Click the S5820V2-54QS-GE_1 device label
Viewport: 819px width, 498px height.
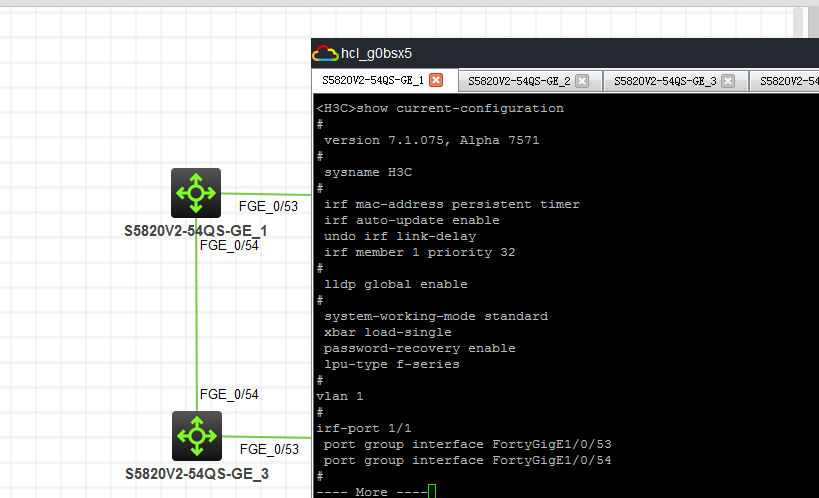[195, 230]
